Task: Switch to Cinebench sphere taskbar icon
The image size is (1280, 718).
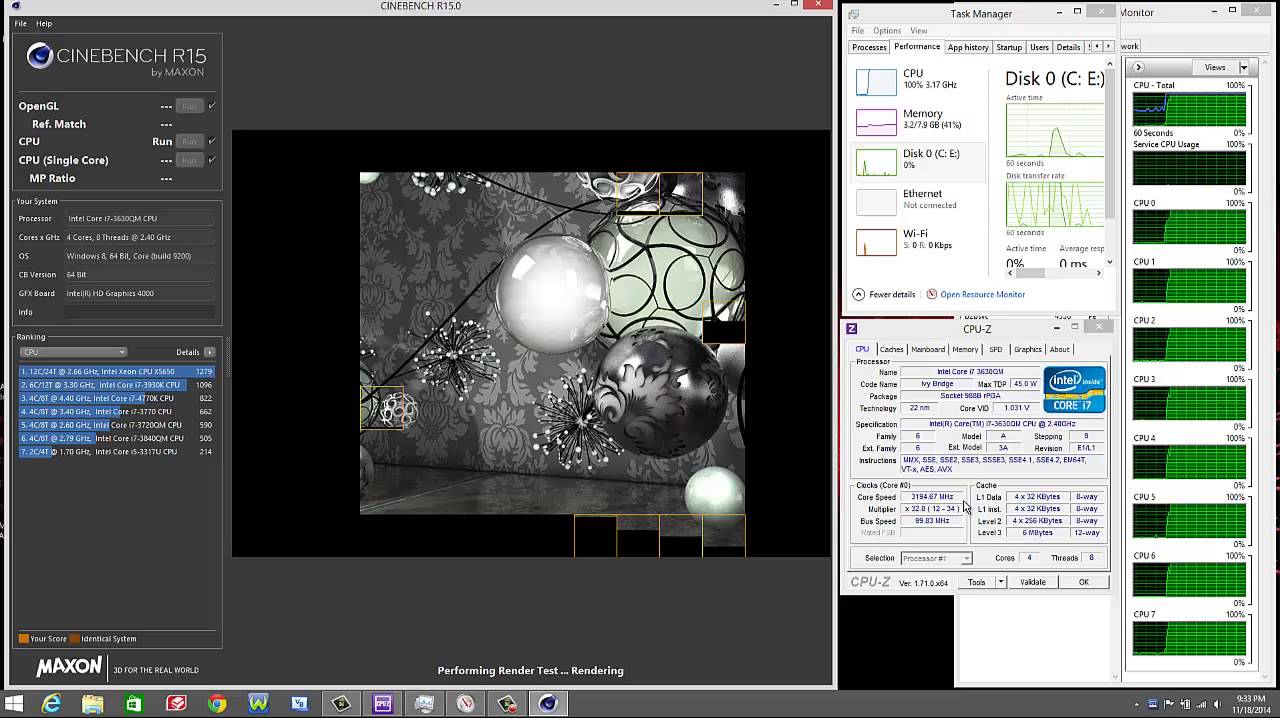Action: [547, 704]
